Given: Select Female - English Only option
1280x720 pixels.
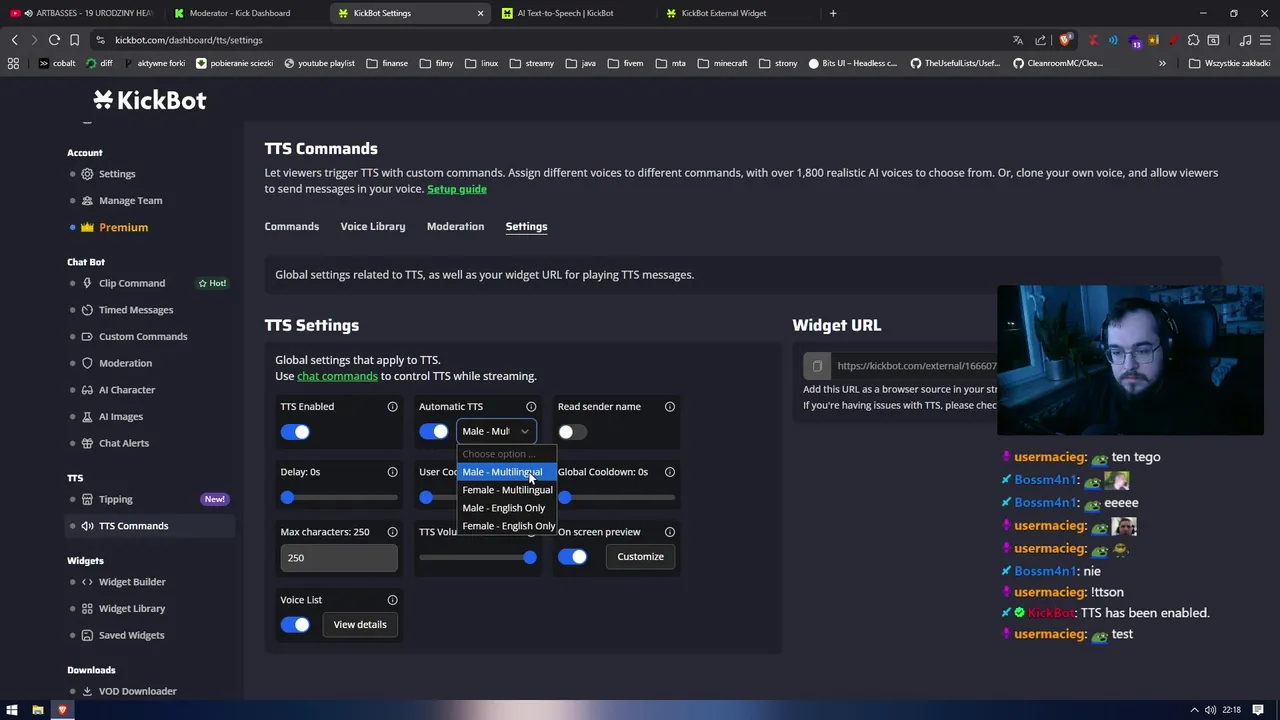Looking at the screenshot, I should click(509, 526).
